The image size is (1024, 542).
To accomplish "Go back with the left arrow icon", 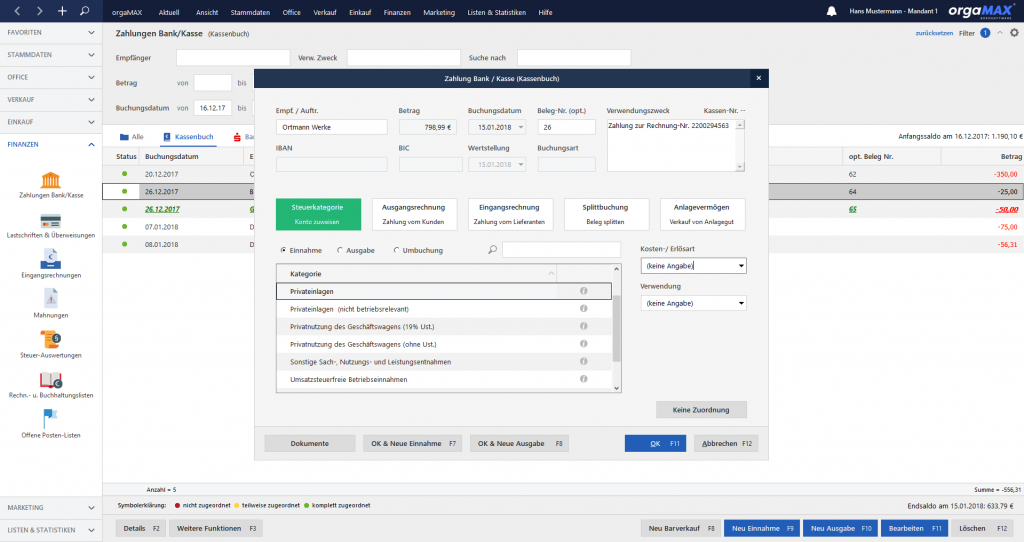I will pyautogui.click(x=18, y=11).
